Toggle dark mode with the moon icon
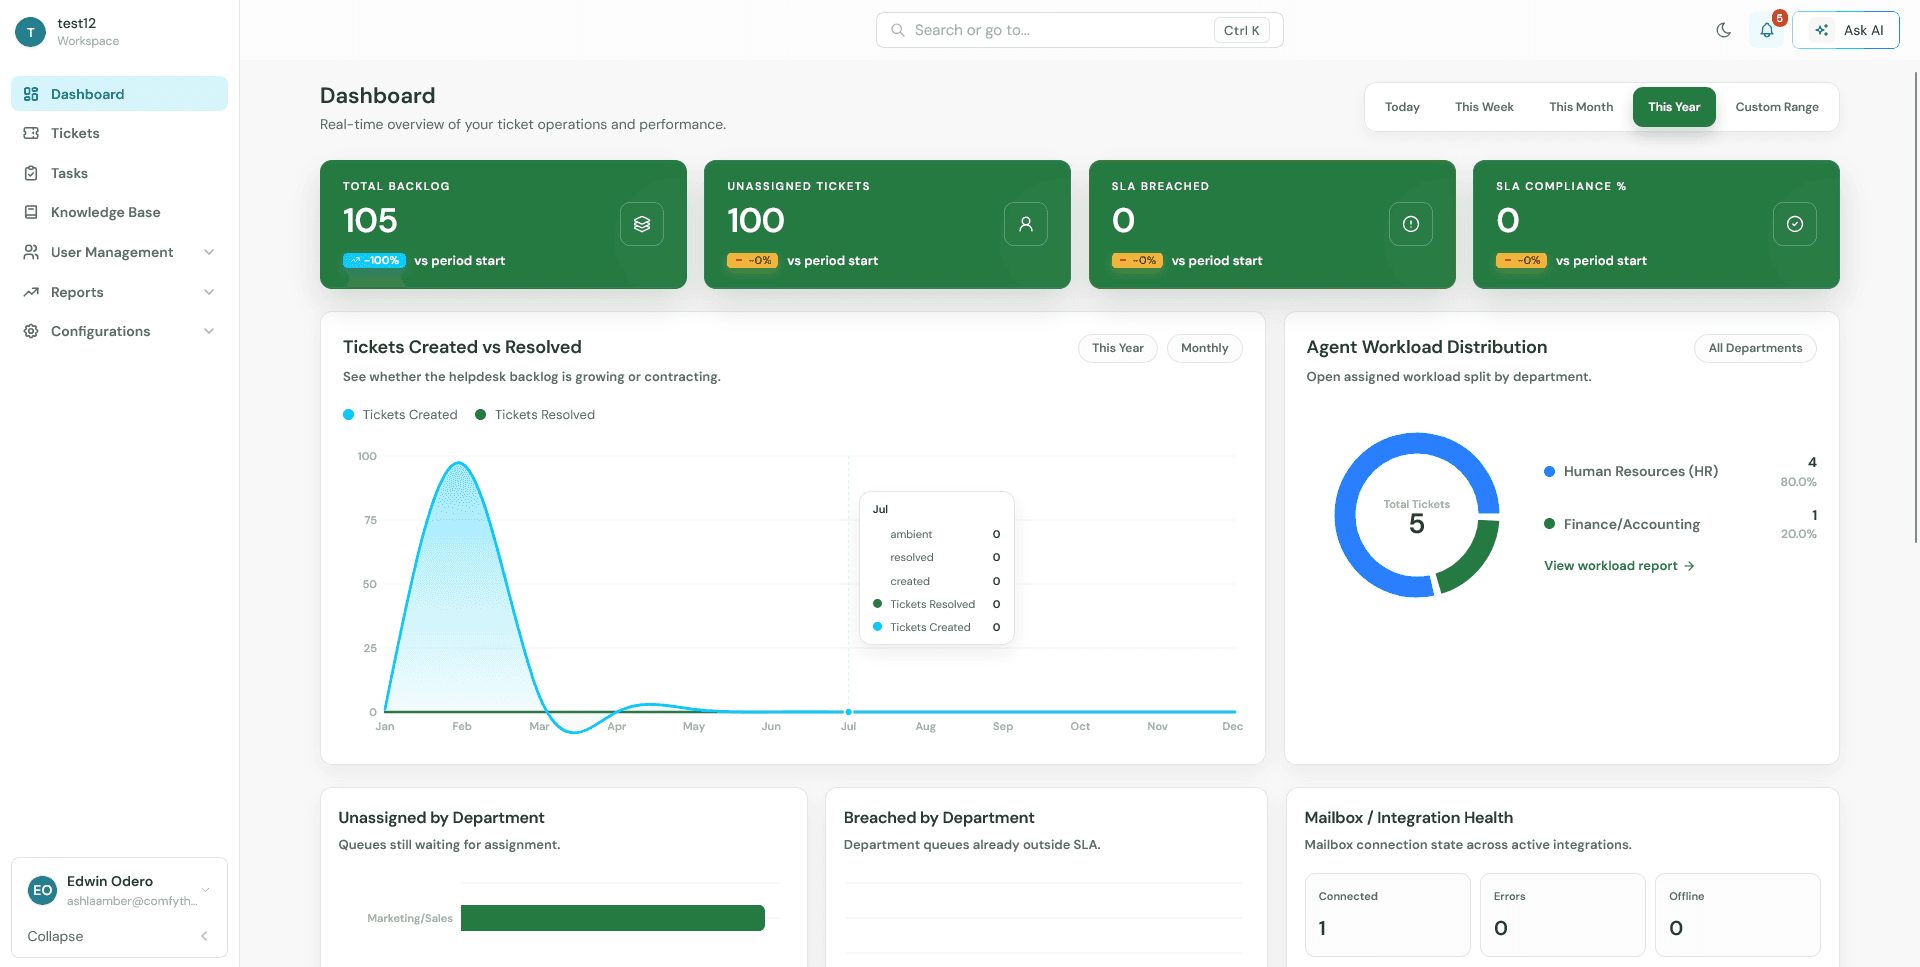This screenshot has height=967, width=1920. [1723, 30]
